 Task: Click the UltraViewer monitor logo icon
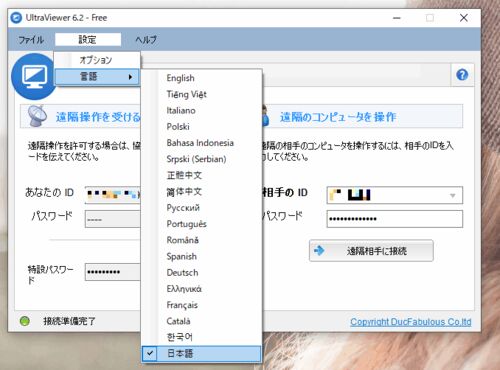point(33,76)
